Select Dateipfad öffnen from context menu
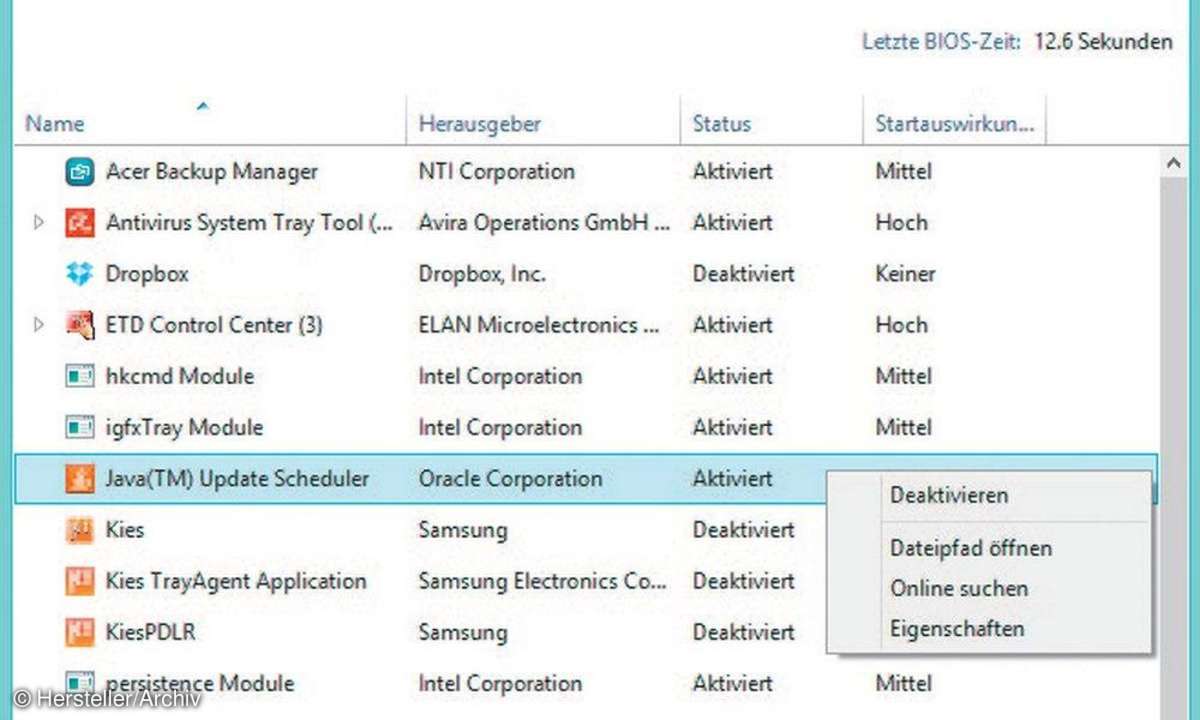Screen dimensions: 1200x720 (x=971, y=548)
